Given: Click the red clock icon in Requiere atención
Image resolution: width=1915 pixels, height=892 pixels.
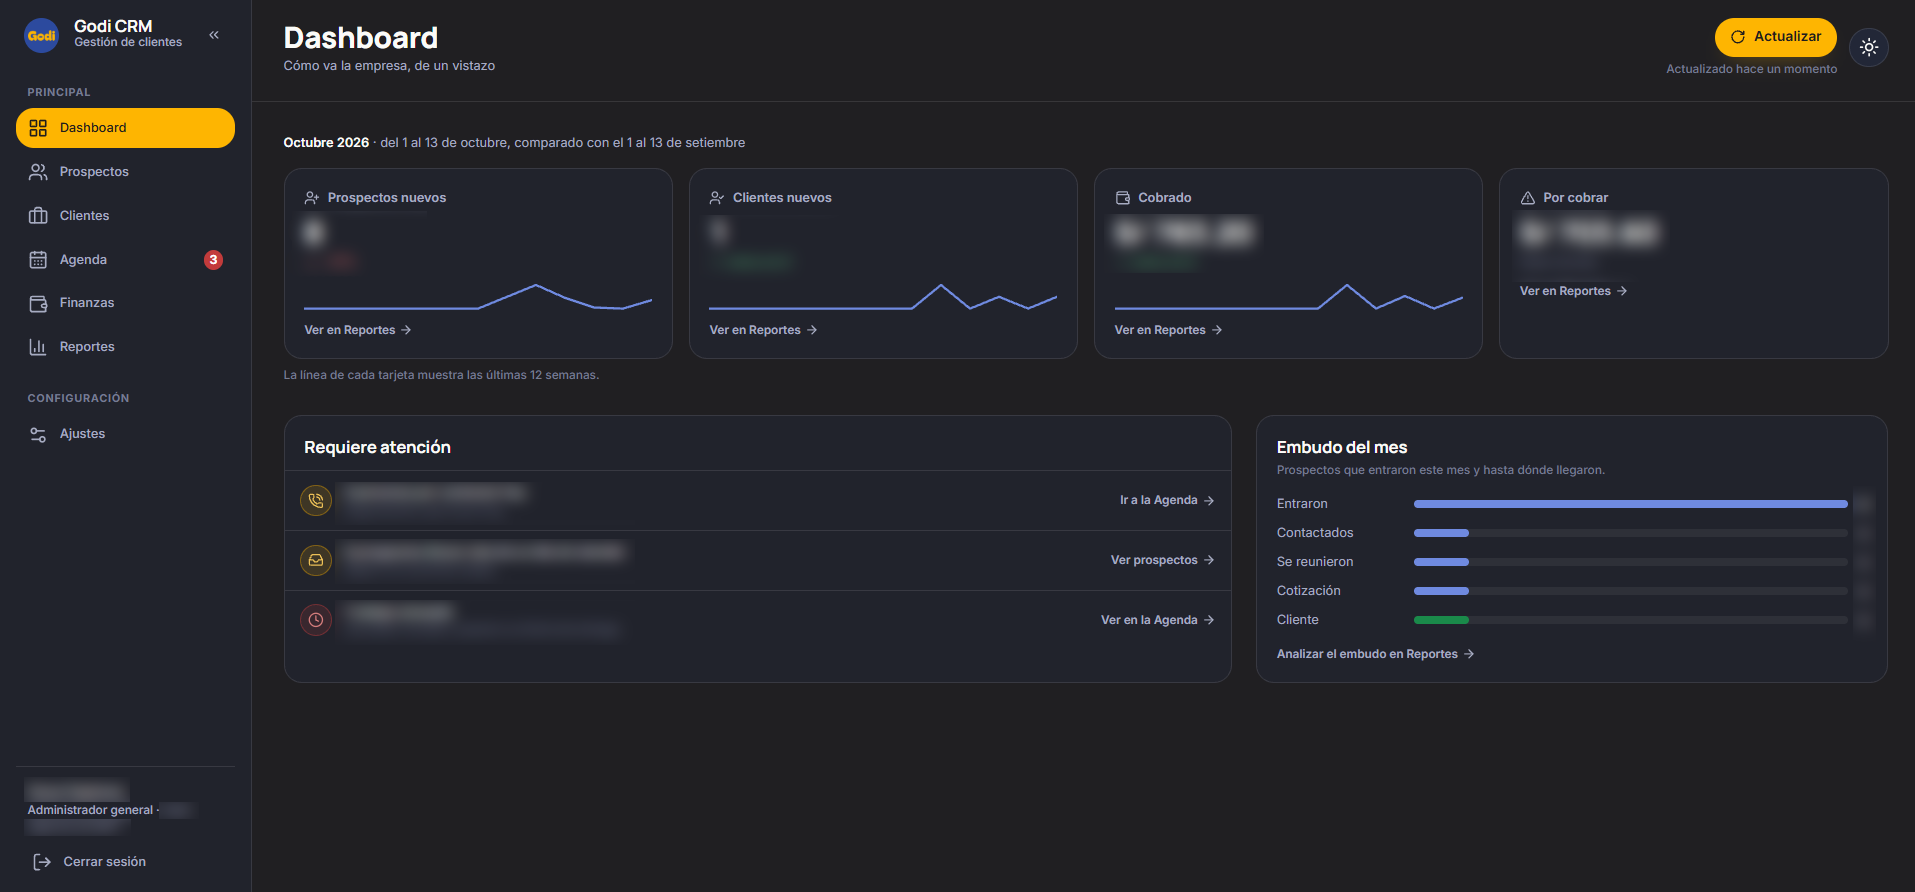Looking at the screenshot, I should (x=316, y=620).
